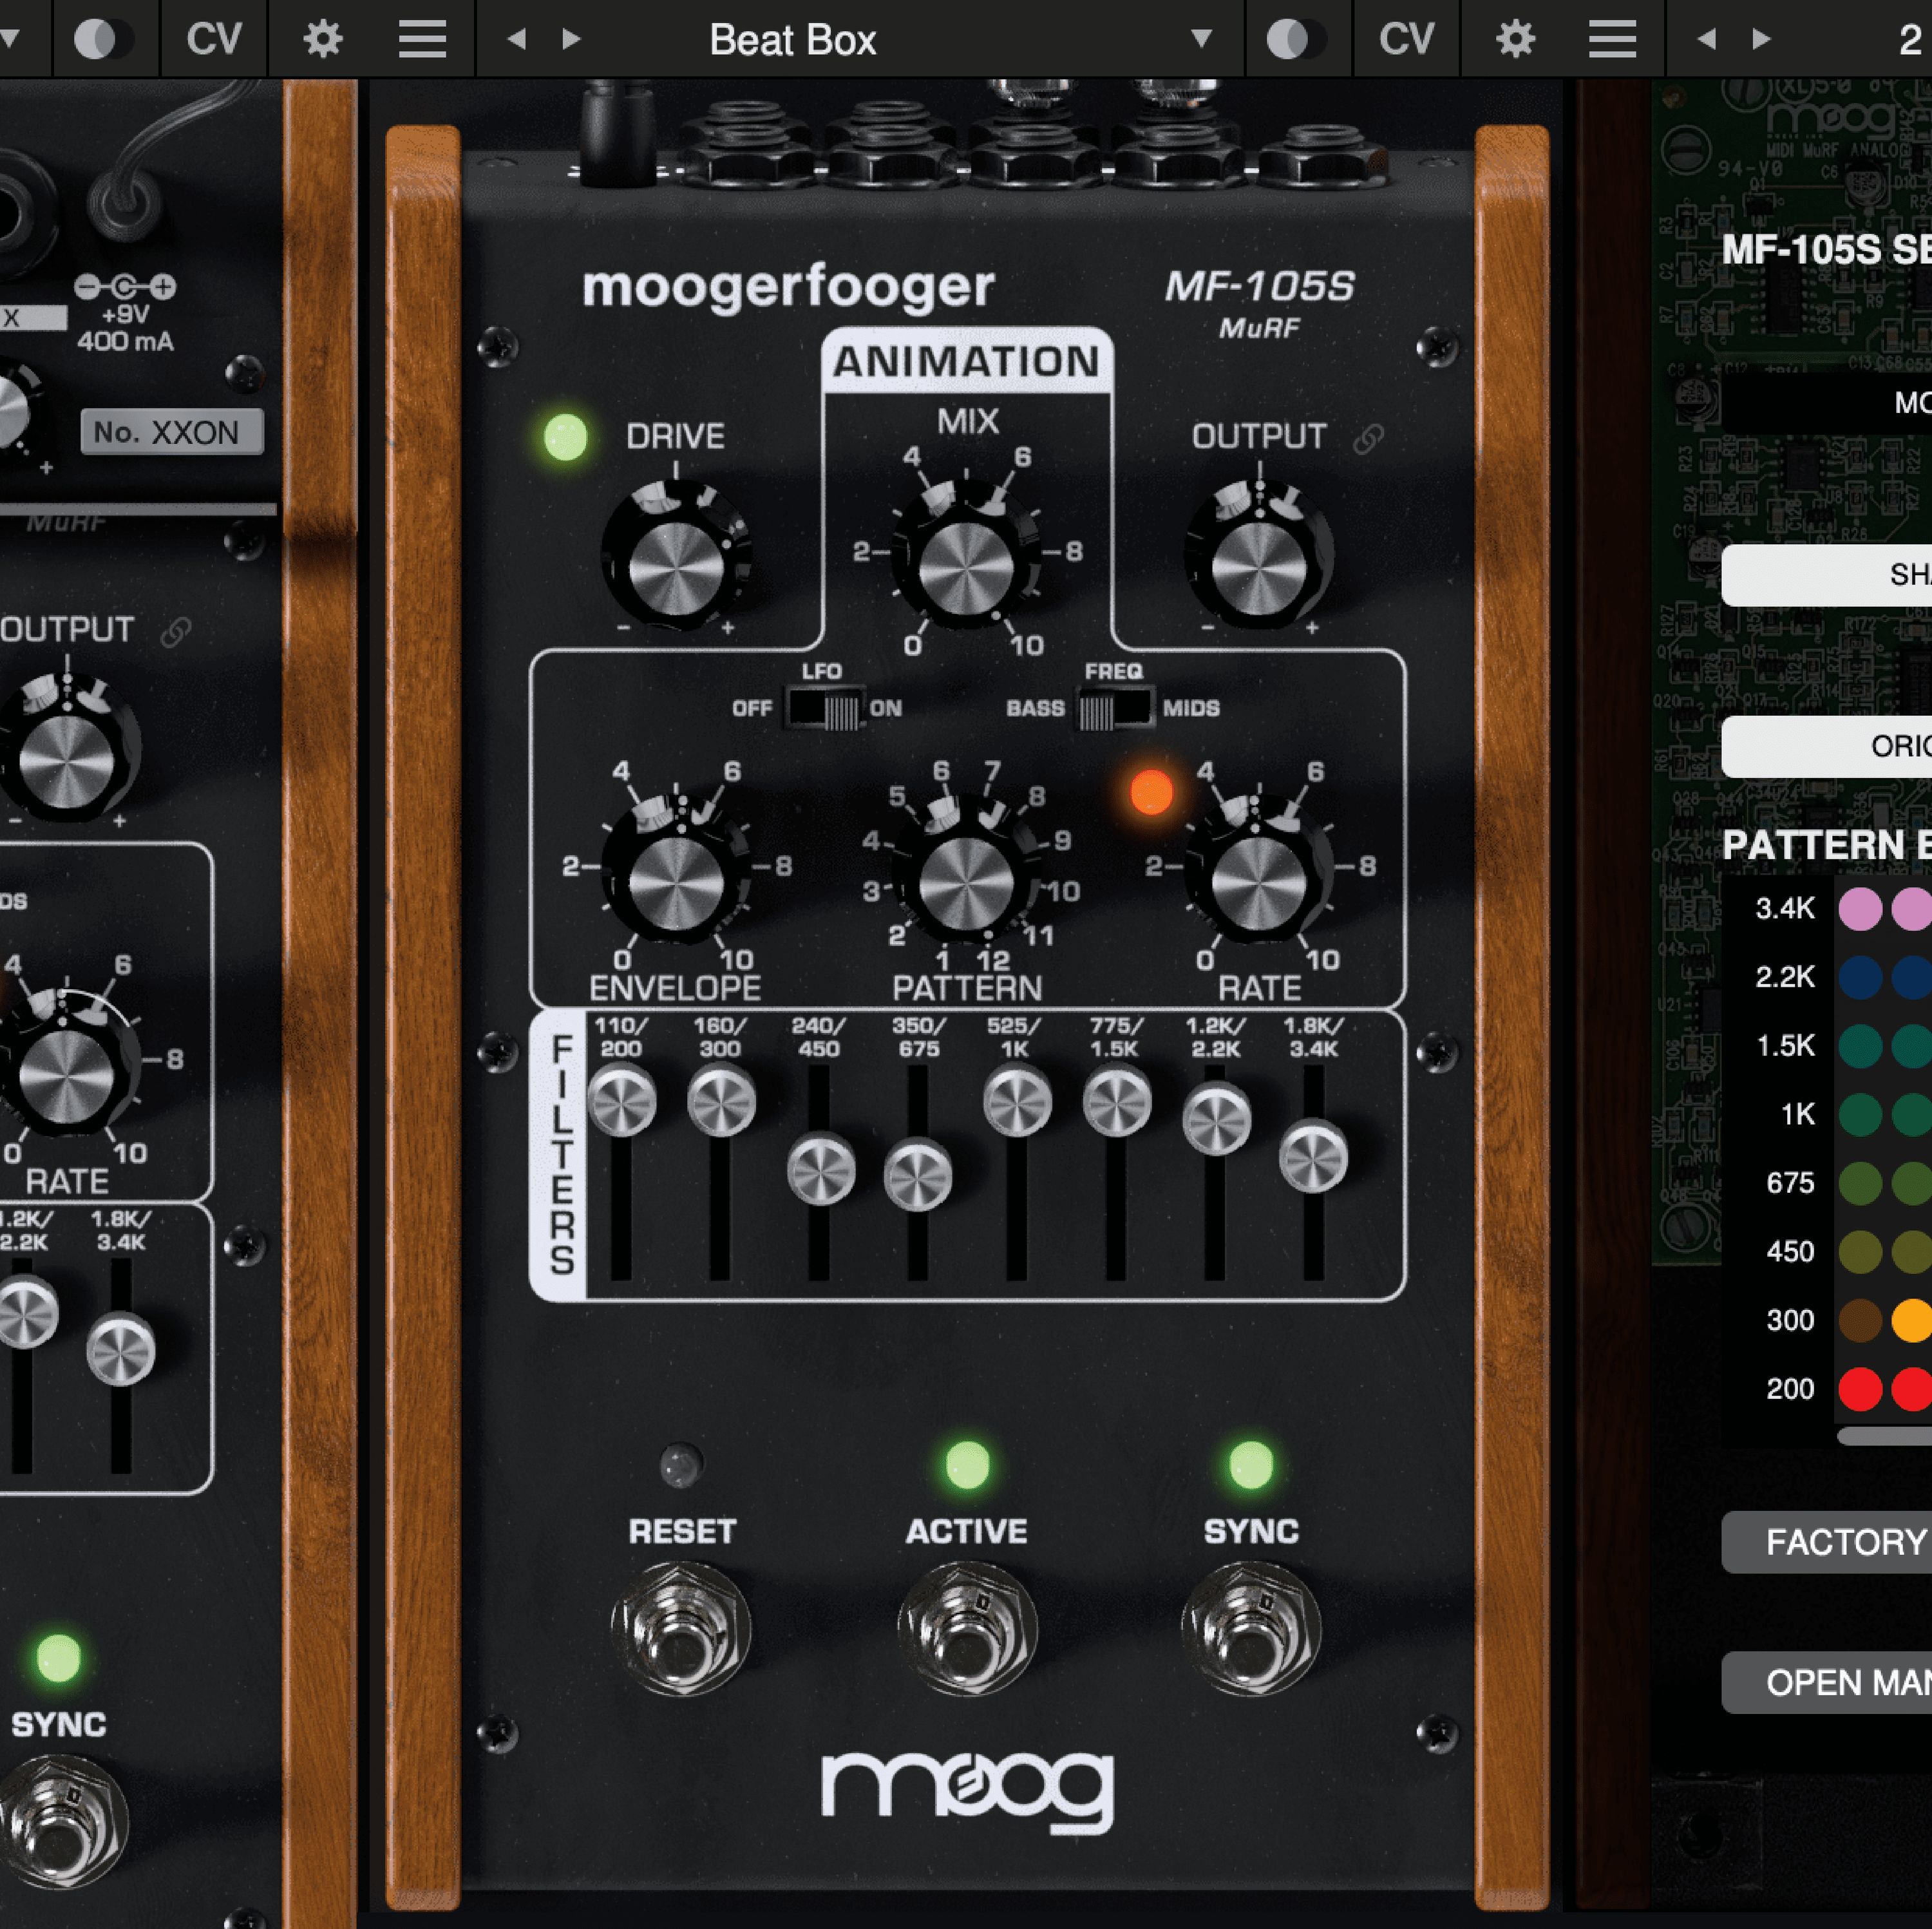The image size is (1932, 1929).
Task: Open the Beat Box preset dropdown arrow
Action: (1201, 40)
